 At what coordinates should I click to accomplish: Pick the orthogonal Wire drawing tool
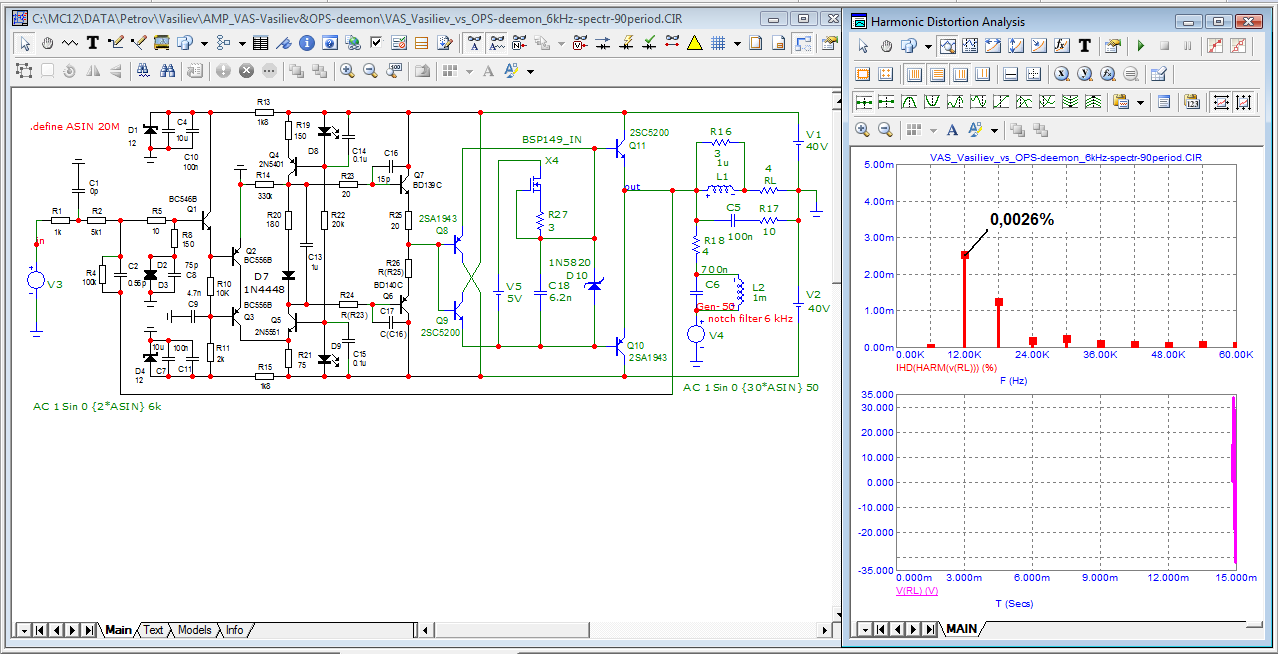coord(116,43)
